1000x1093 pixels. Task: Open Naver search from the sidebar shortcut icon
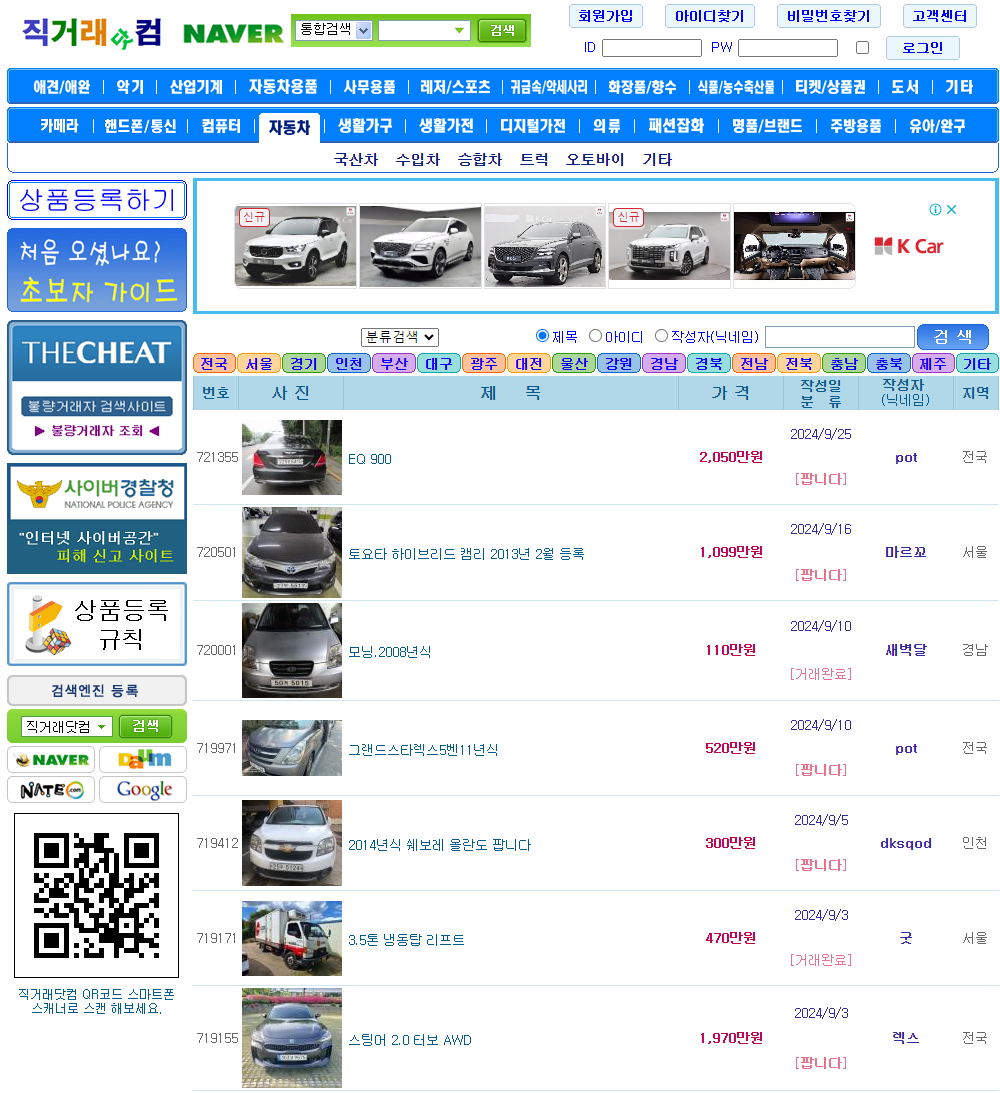pos(51,759)
